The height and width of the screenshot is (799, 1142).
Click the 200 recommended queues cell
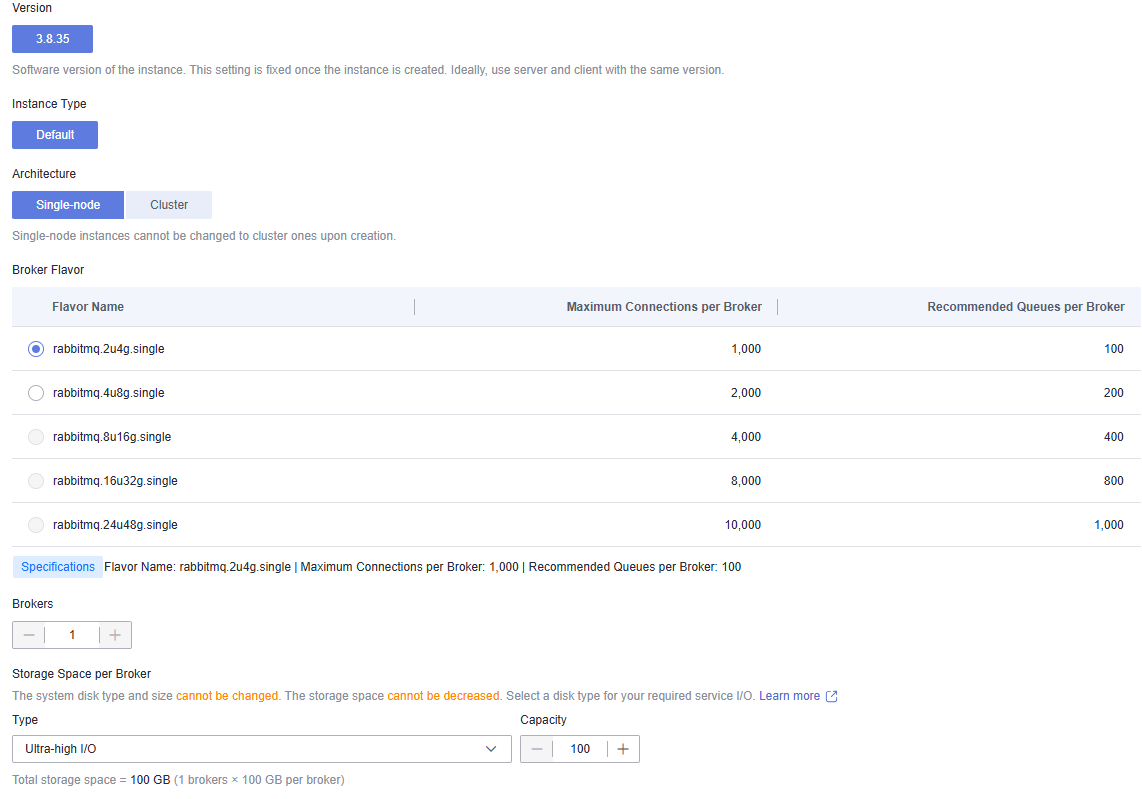pos(1114,393)
